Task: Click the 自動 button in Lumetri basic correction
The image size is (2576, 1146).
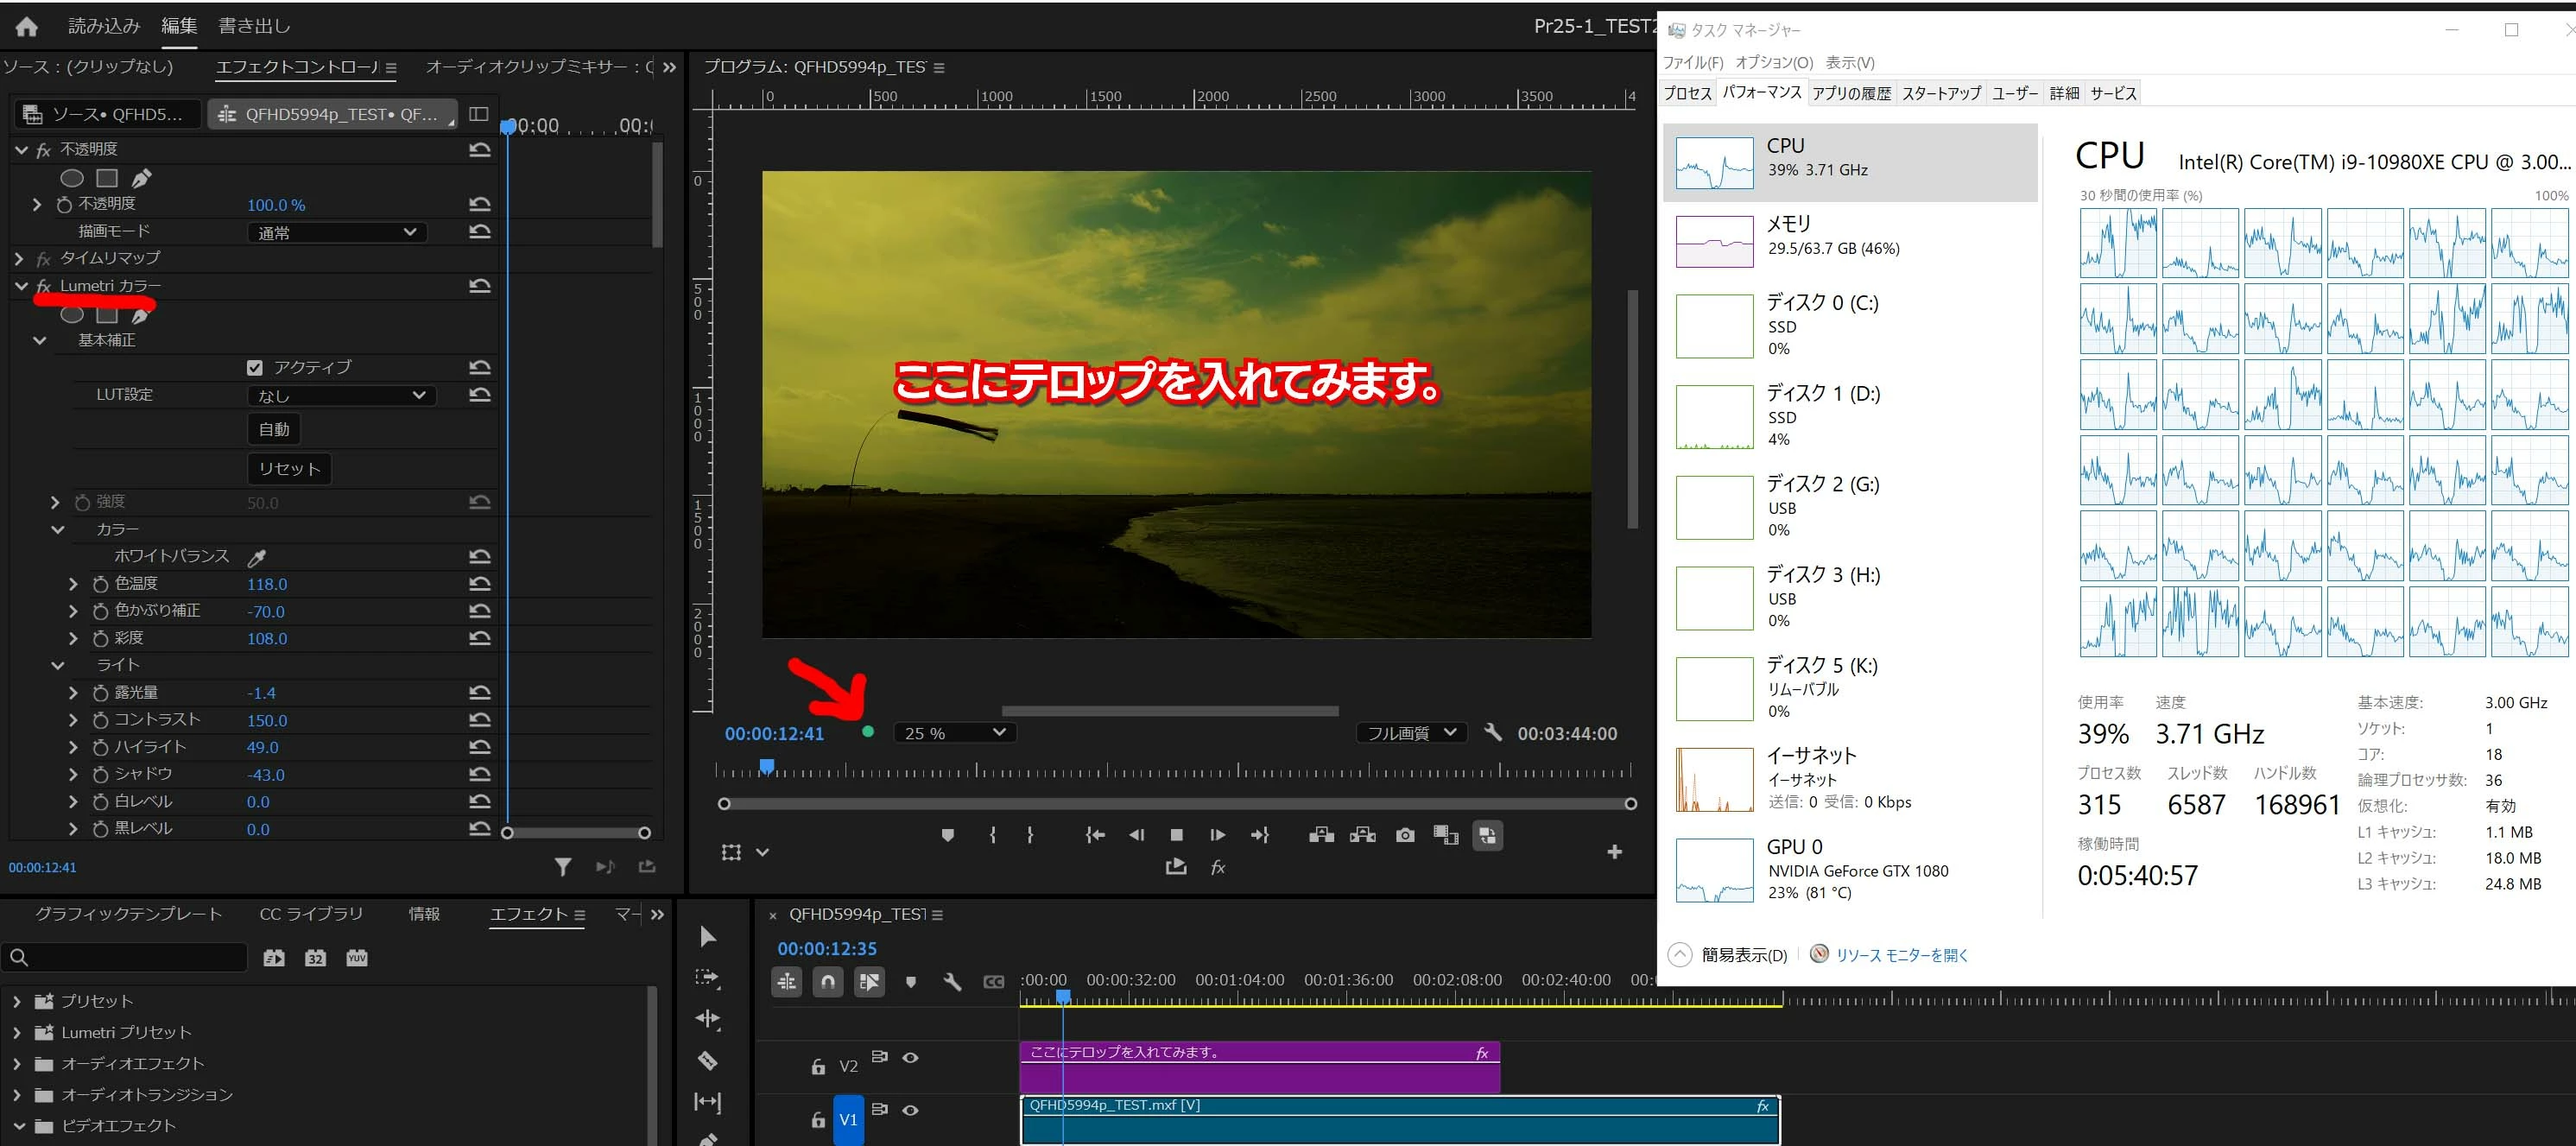Action: (x=274, y=430)
